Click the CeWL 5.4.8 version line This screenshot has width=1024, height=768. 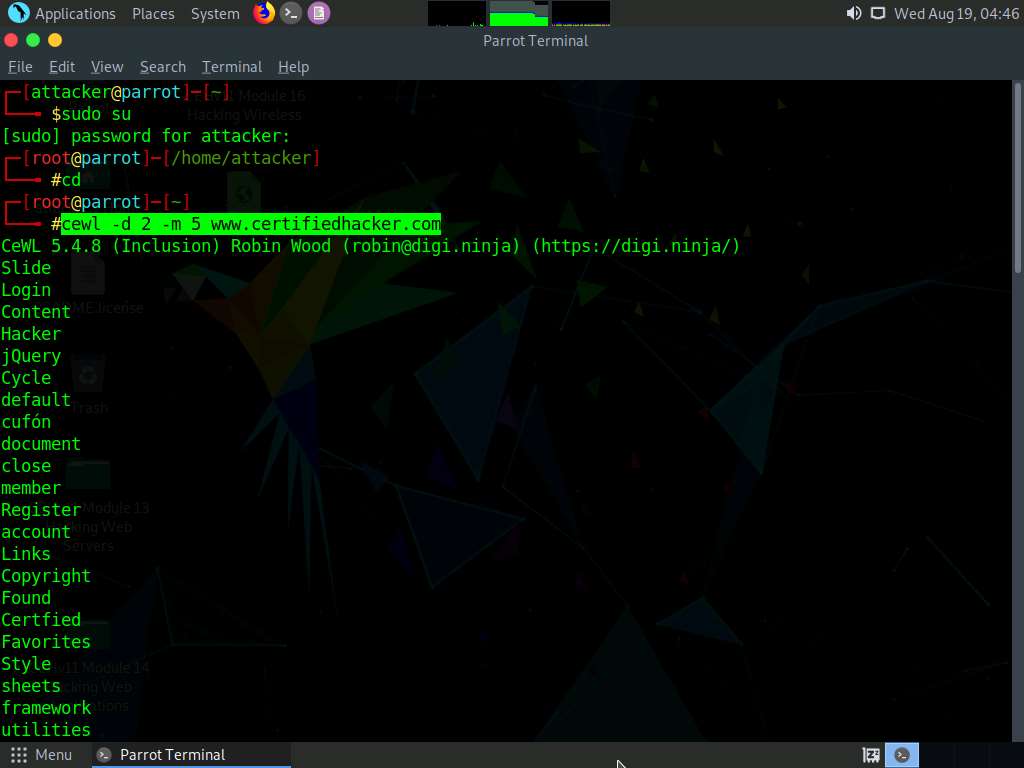coord(370,246)
